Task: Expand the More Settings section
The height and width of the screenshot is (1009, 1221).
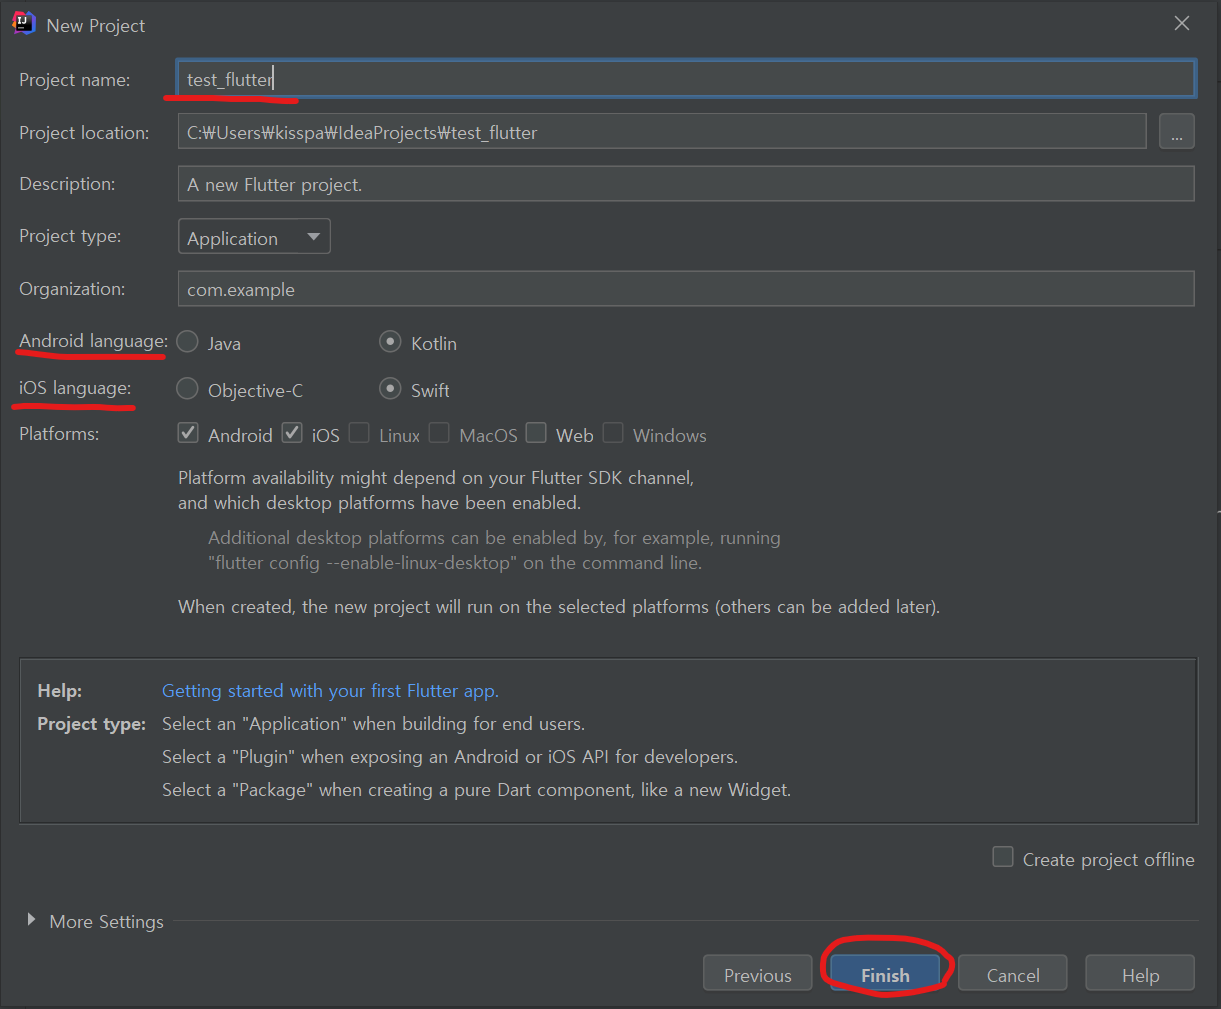Action: pyautogui.click(x=32, y=920)
